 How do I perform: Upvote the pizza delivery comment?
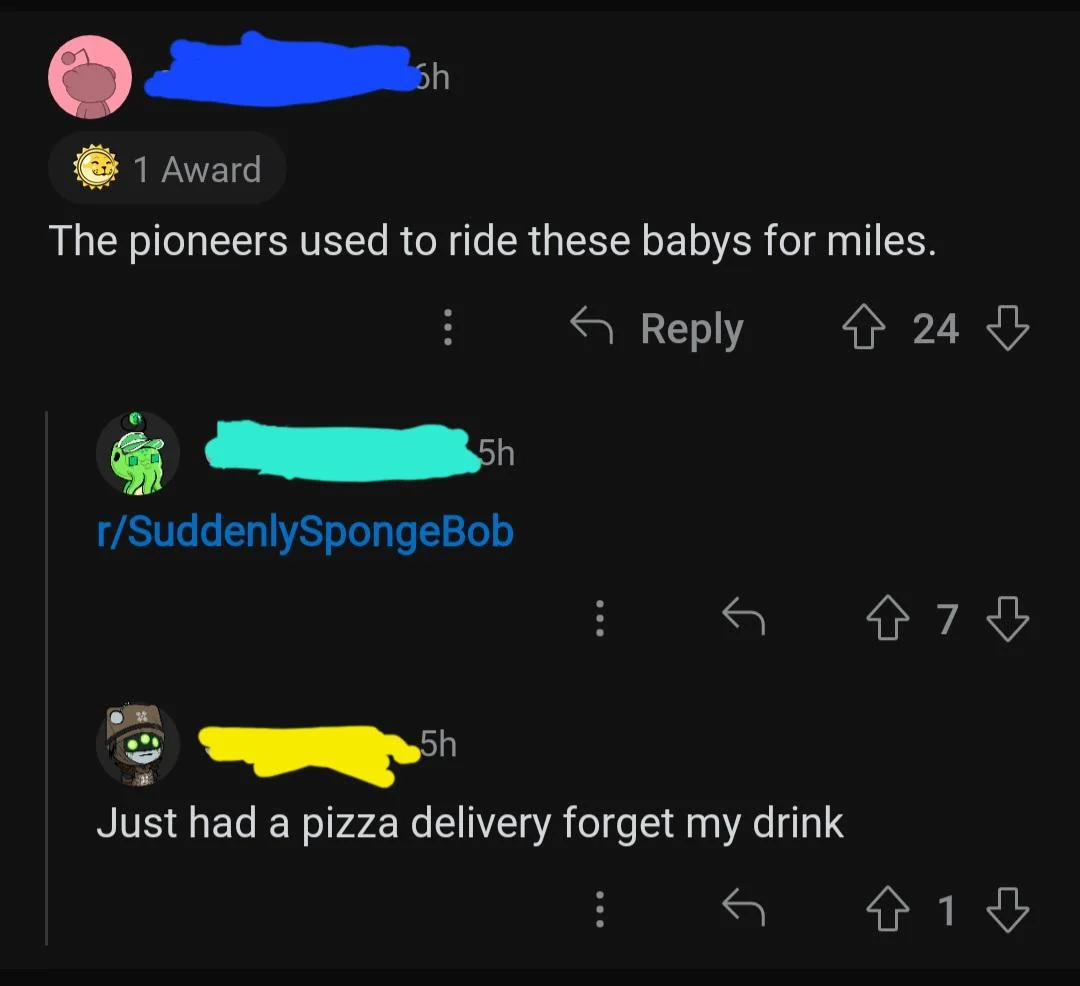(889, 909)
